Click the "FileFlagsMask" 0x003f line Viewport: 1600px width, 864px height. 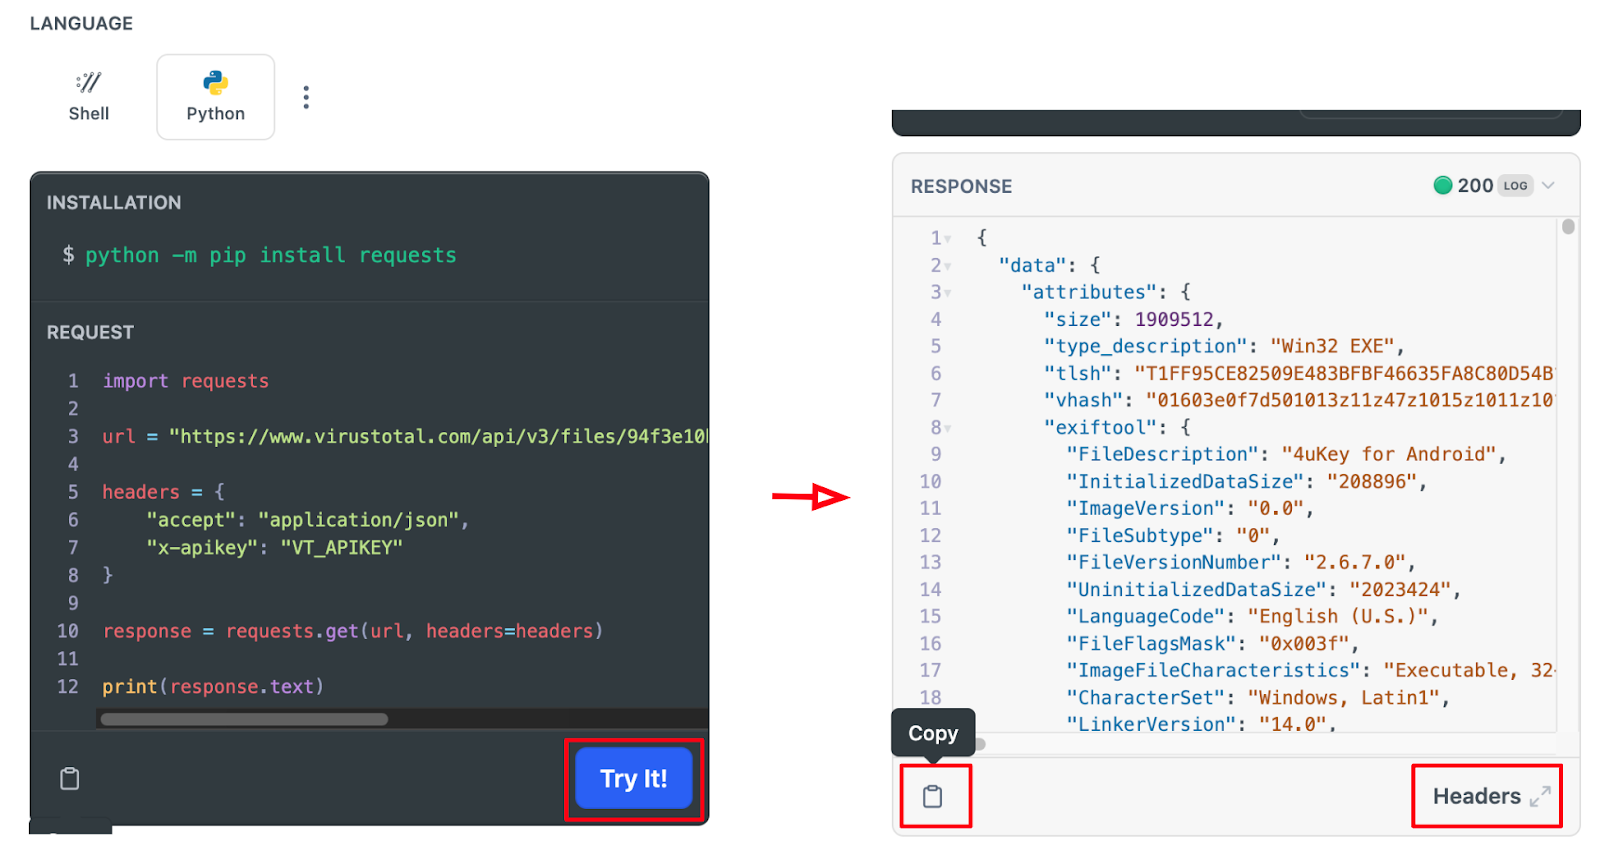[x=1212, y=643]
